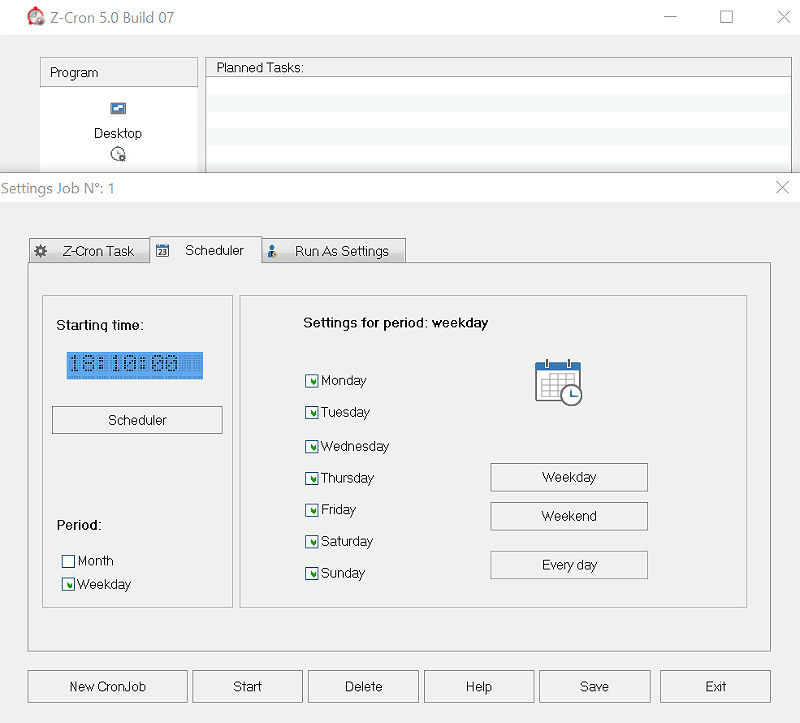Create a New CronJob

(108, 687)
